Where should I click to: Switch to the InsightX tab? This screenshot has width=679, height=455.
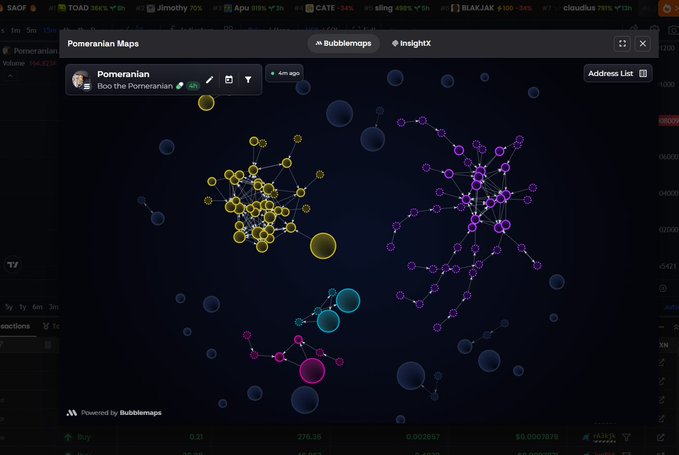click(x=411, y=43)
